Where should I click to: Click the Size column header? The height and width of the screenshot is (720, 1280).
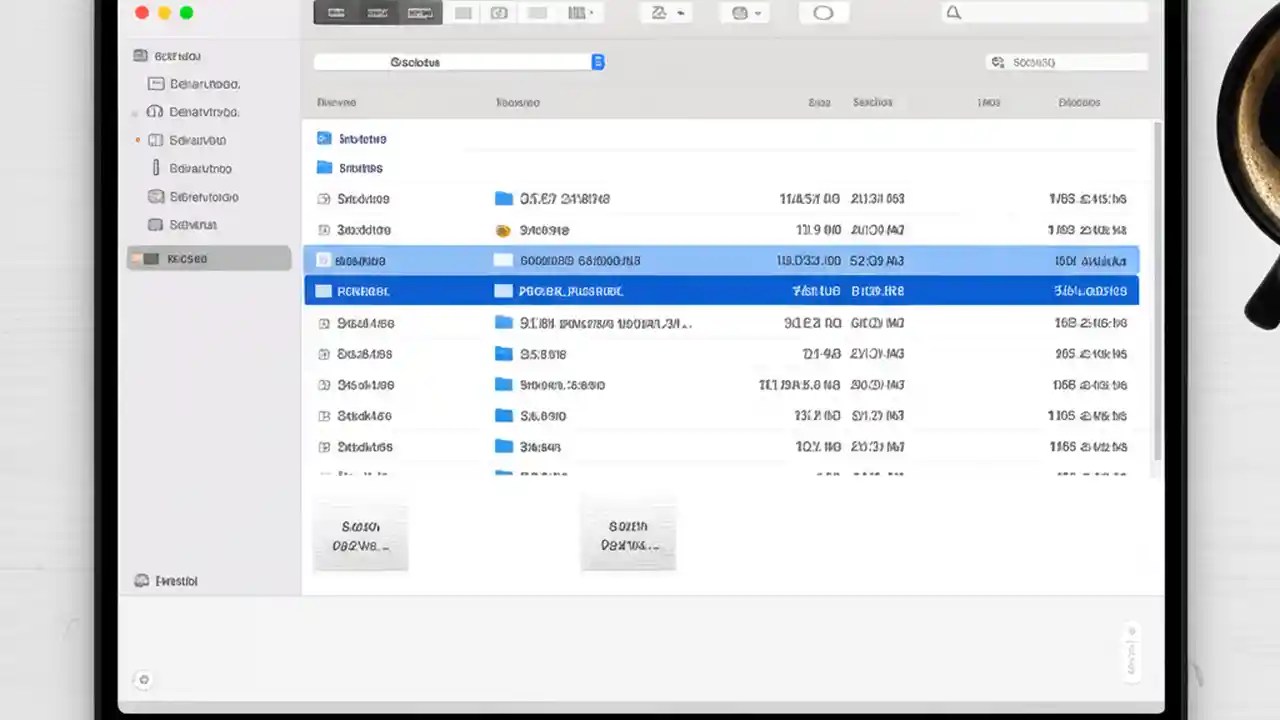pyautogui.click(x=819, y=102)
